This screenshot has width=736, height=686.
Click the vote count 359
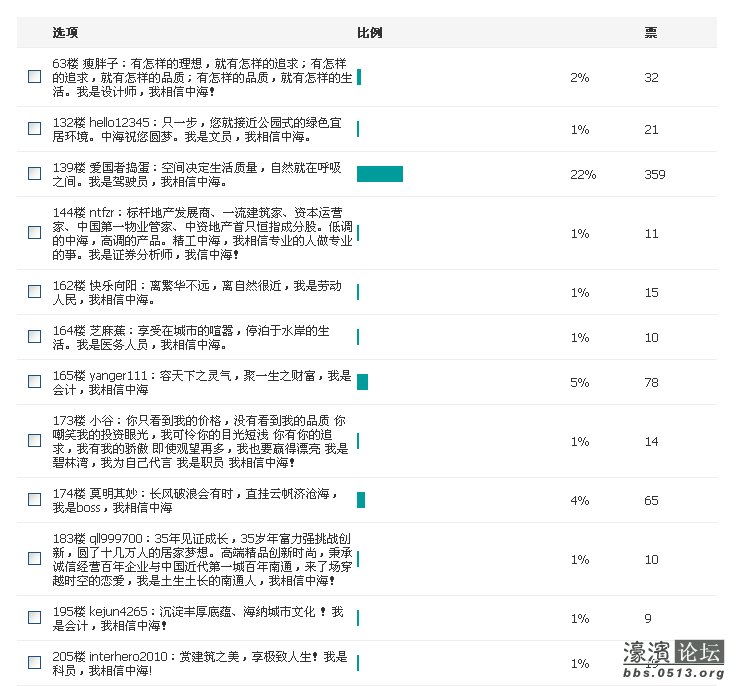pos(655,175)
